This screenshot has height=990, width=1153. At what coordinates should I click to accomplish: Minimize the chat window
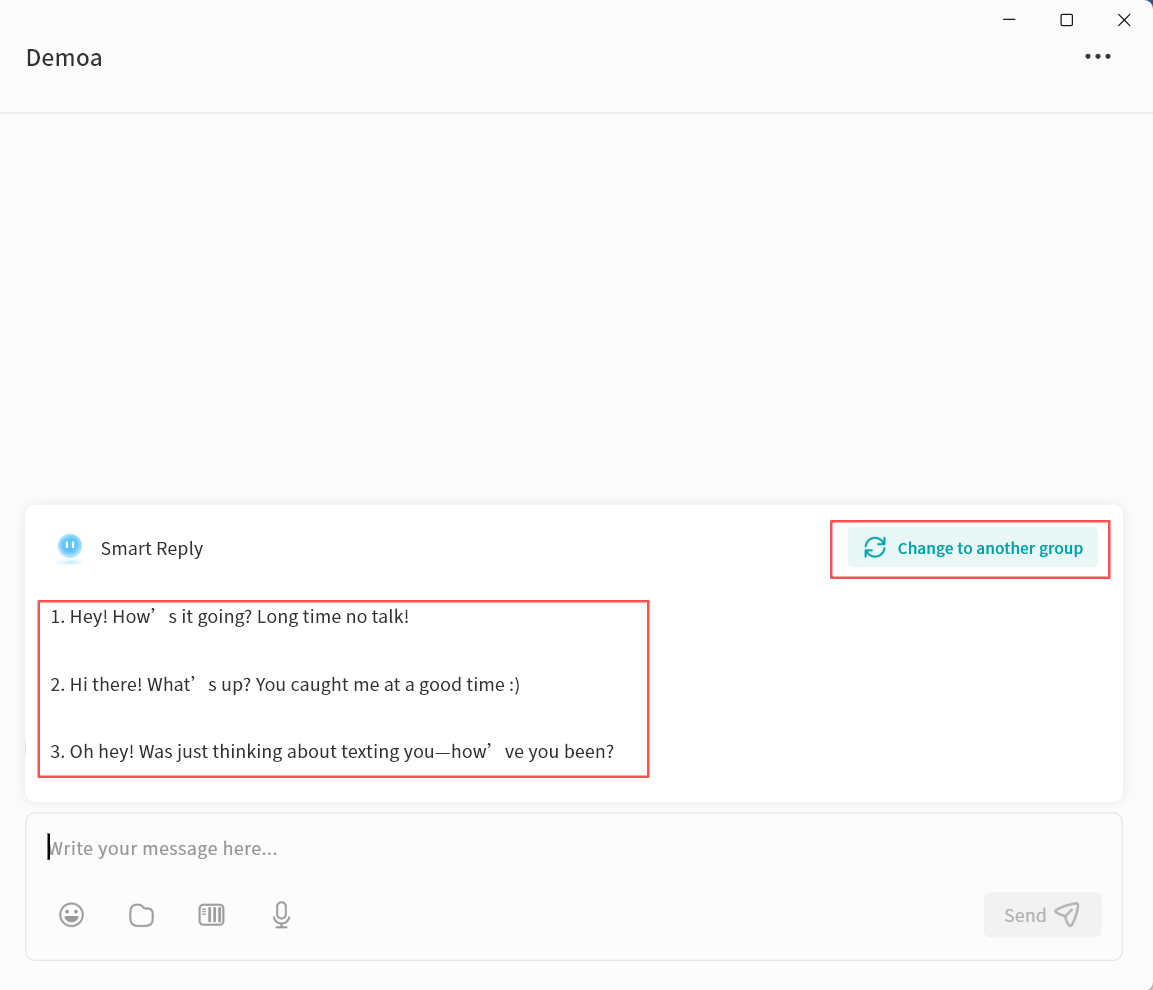pos(1009,20)
